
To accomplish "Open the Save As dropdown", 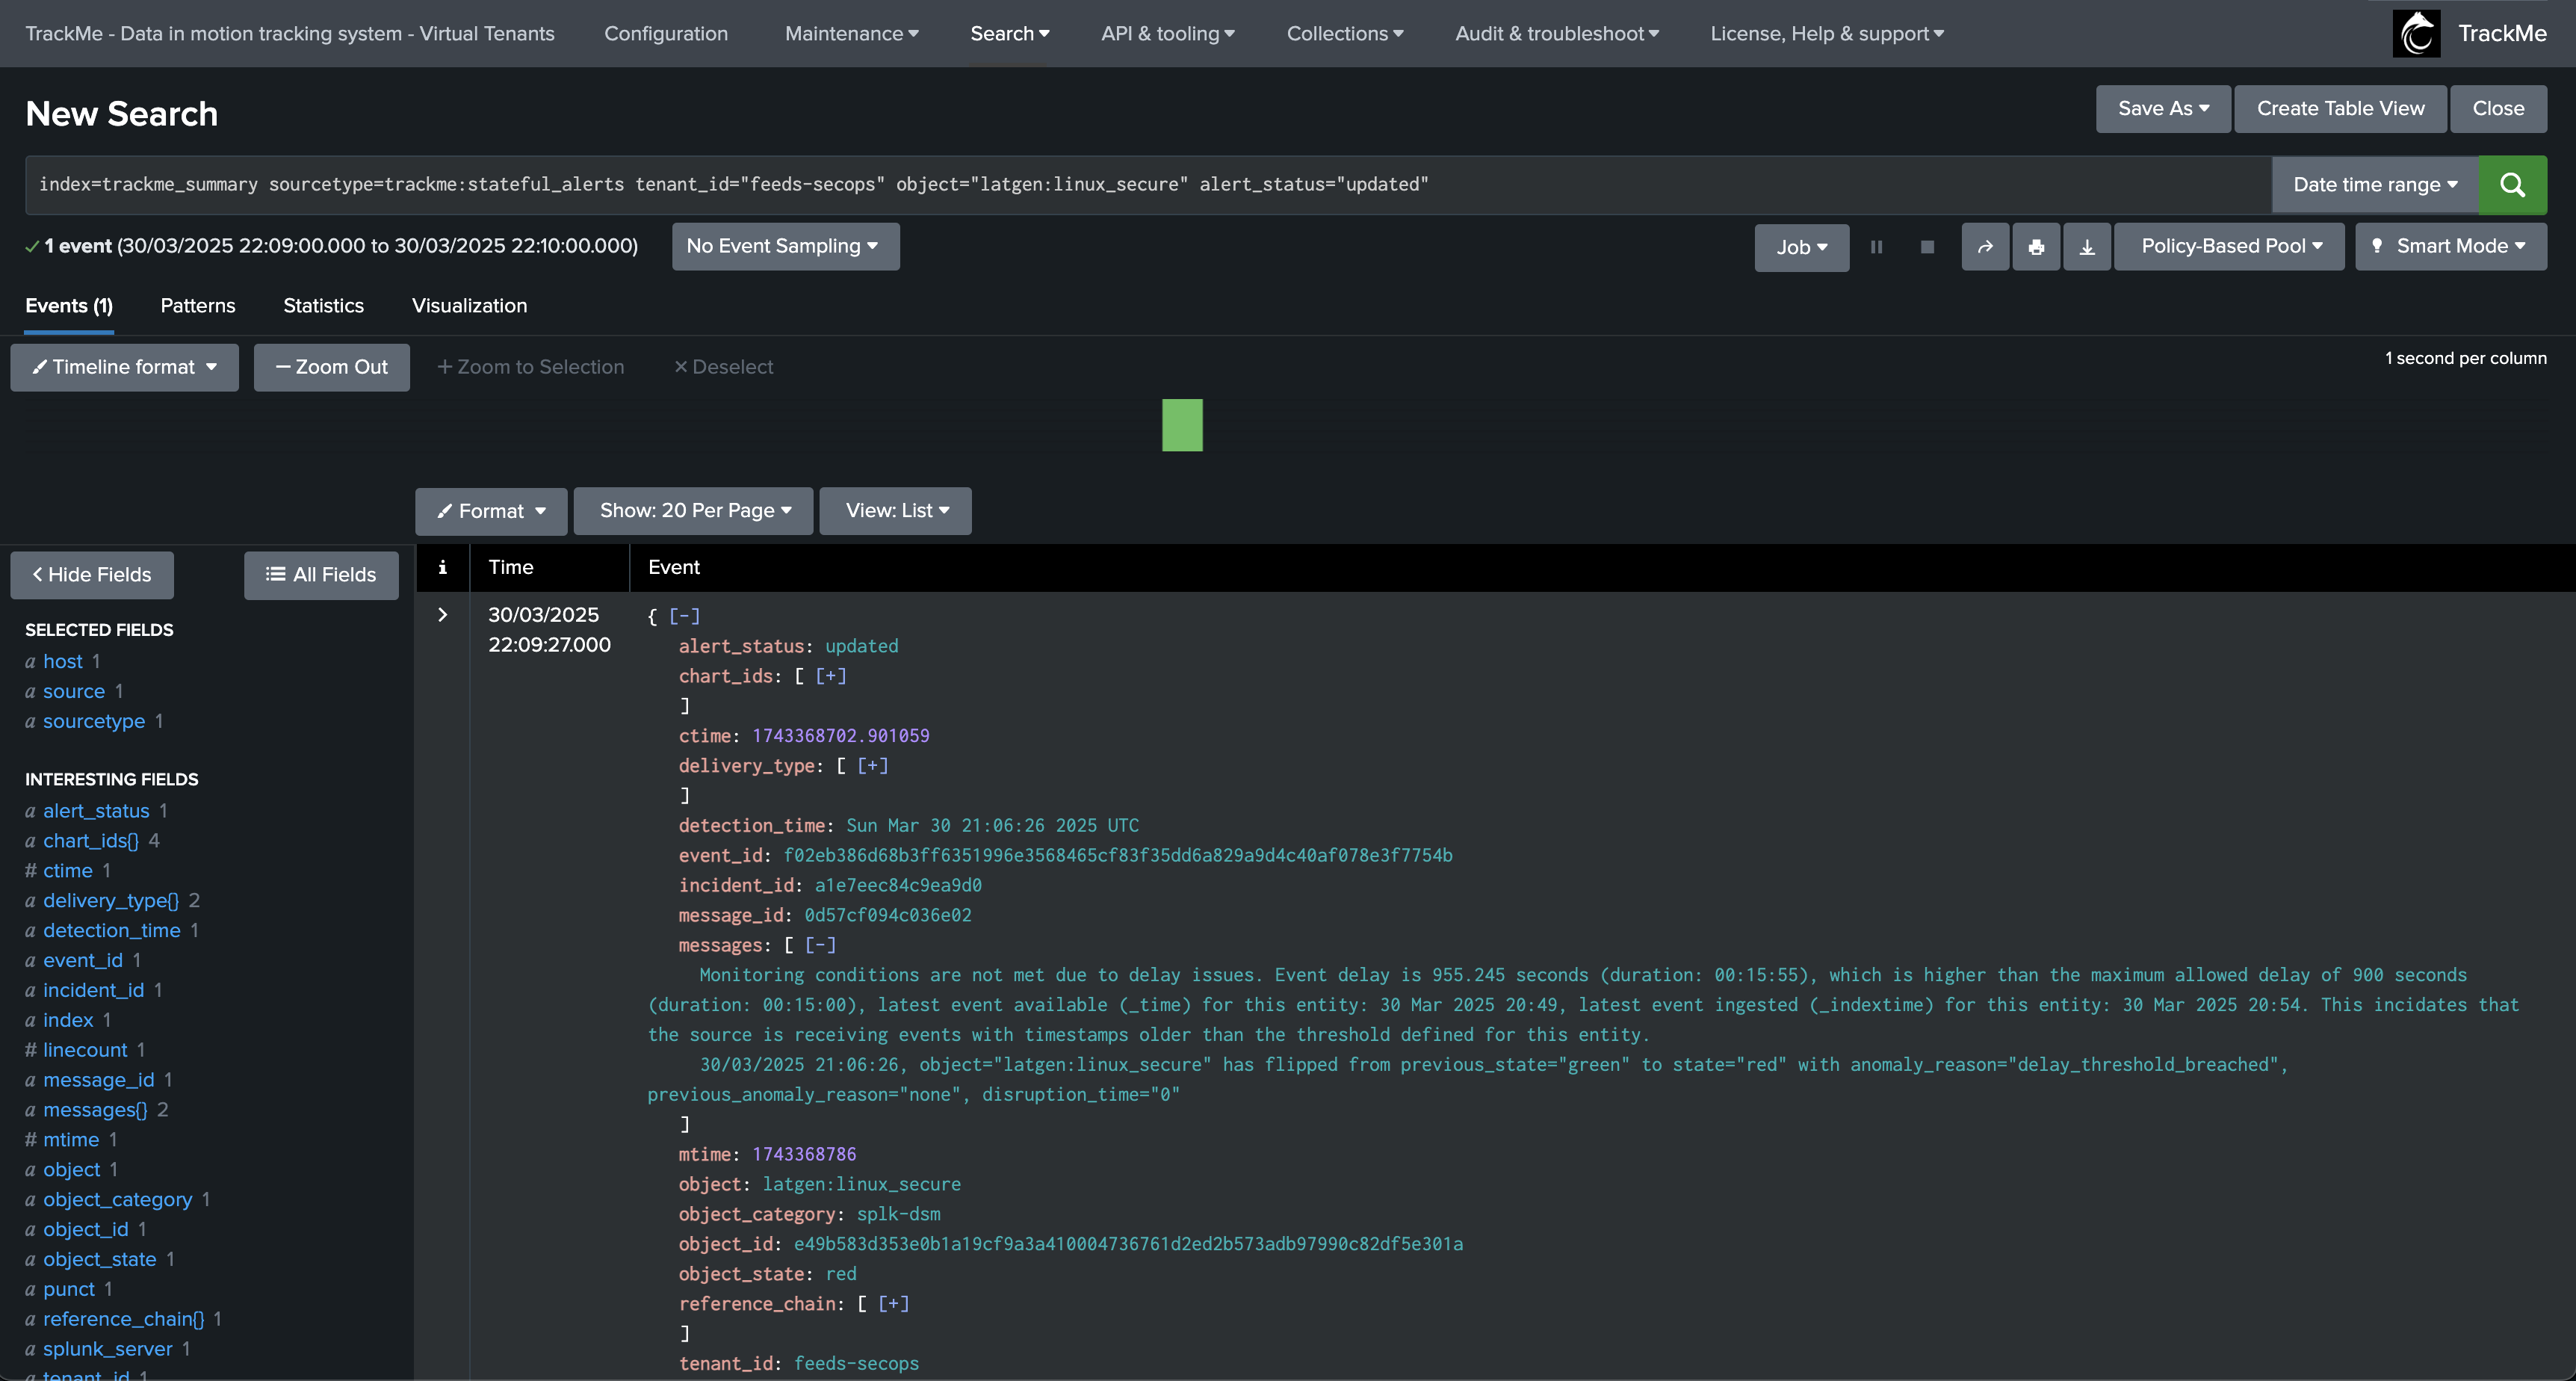I will tap(2163, 109).
